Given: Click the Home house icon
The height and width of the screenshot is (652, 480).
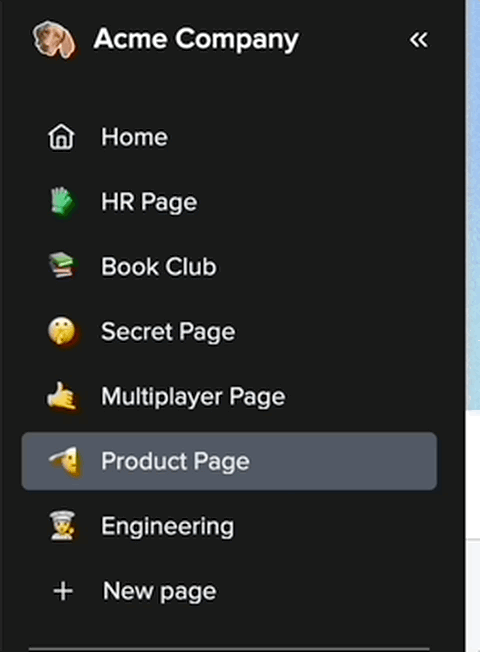Looking at the screenshot, I should point(61,137).
